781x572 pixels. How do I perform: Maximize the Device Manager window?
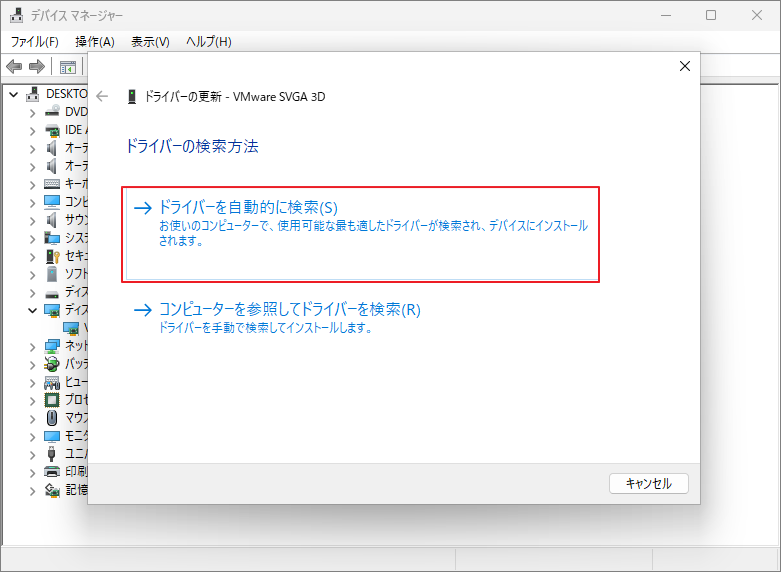pyautogui.click(x=711, y=15)
